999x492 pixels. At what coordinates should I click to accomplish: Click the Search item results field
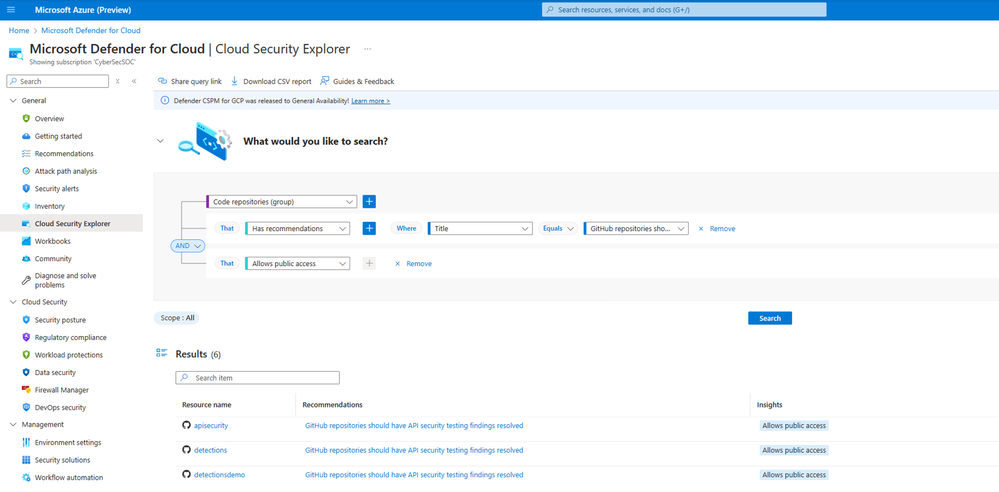[257, 378]
